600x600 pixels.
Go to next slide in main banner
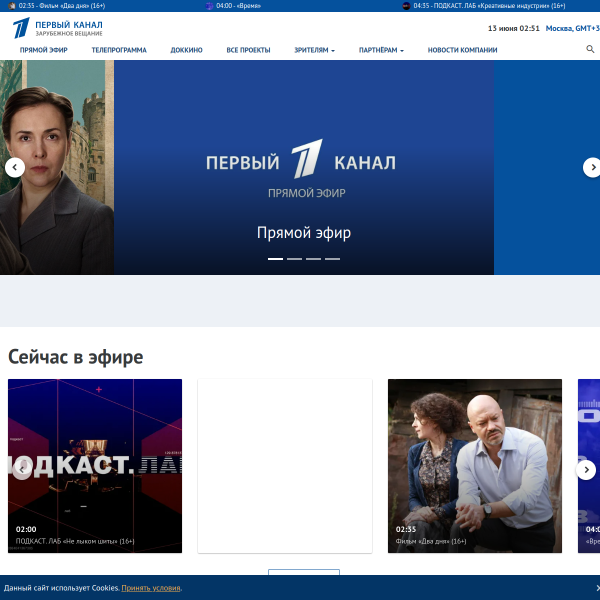click(592, 167)
